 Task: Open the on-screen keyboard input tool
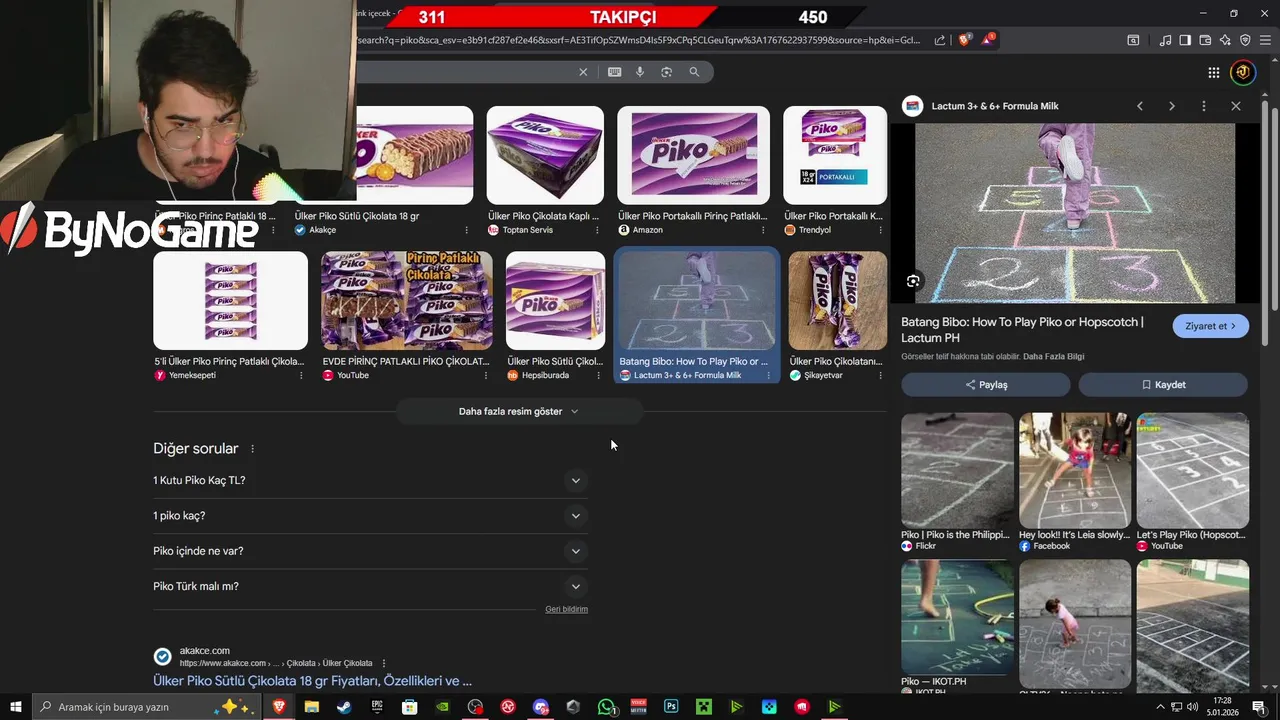click(x=614, y=72)
